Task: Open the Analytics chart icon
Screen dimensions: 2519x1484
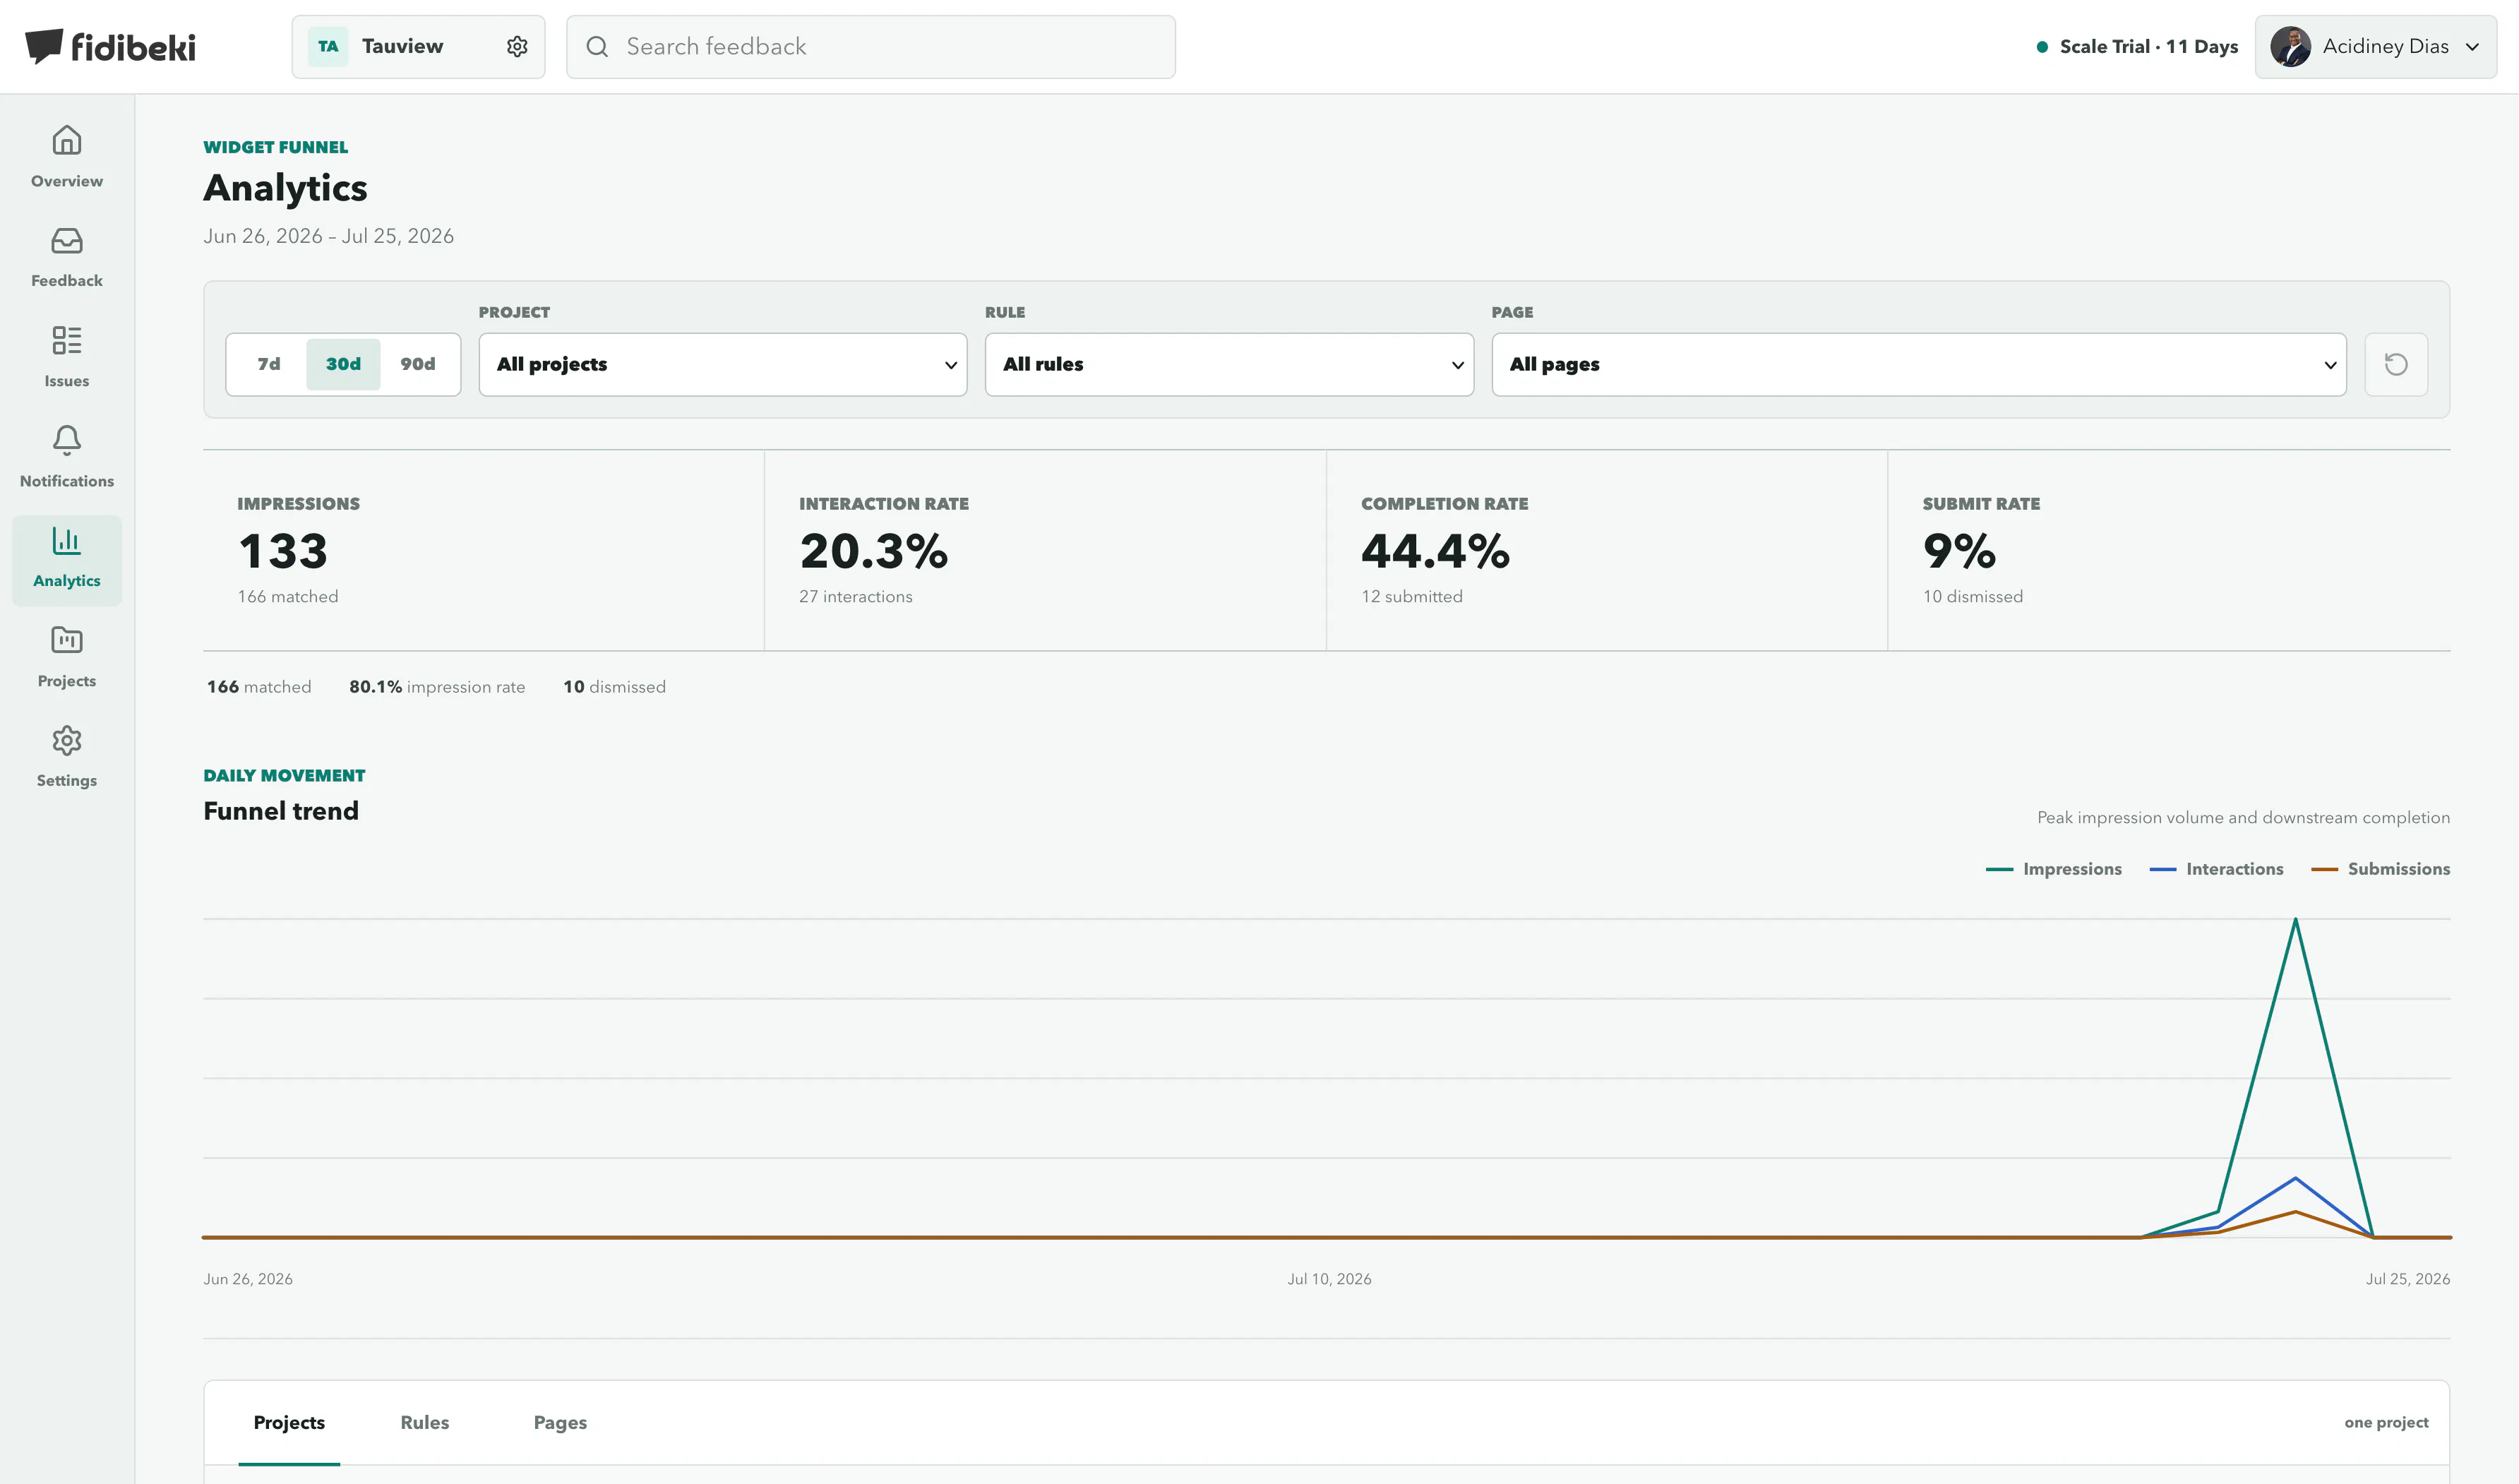Action: point(67,540)
